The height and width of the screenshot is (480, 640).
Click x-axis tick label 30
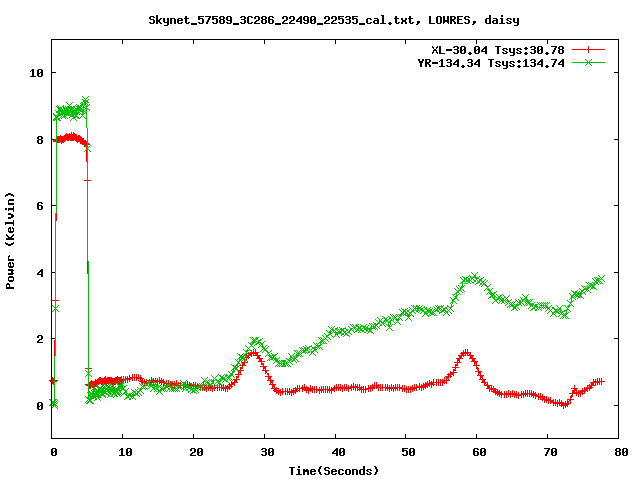tap(267, 452)
